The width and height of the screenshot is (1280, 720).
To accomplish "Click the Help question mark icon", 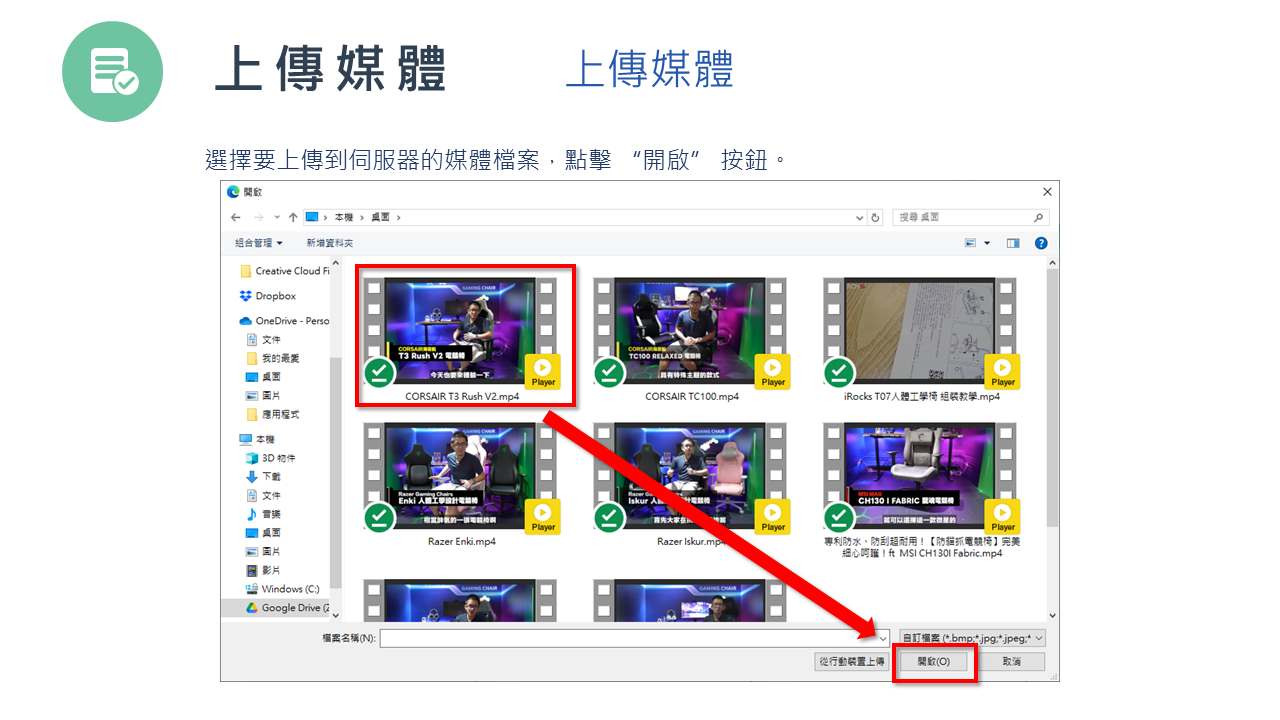I will pyautogui.click(x=1040, y=242).
